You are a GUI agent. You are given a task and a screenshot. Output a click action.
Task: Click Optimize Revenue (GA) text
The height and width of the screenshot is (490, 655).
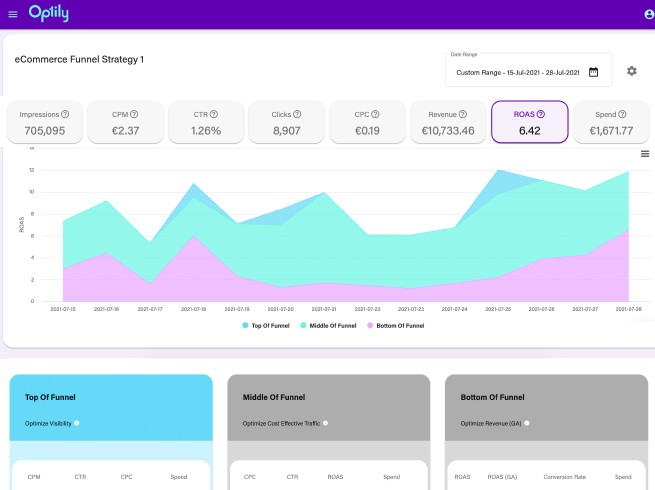point(491,424)
